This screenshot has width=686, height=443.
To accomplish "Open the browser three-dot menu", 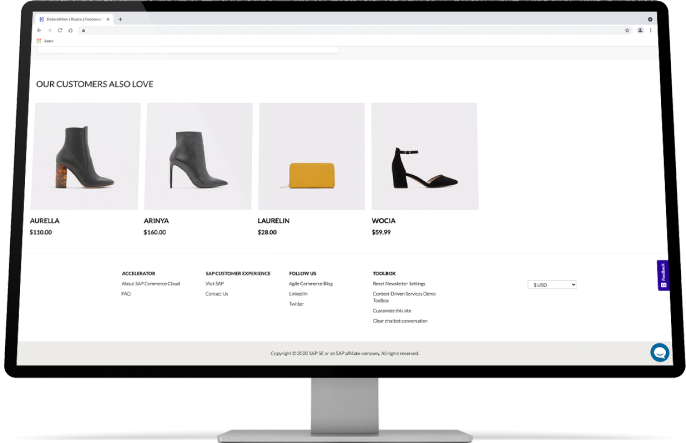I will (651, 30).
